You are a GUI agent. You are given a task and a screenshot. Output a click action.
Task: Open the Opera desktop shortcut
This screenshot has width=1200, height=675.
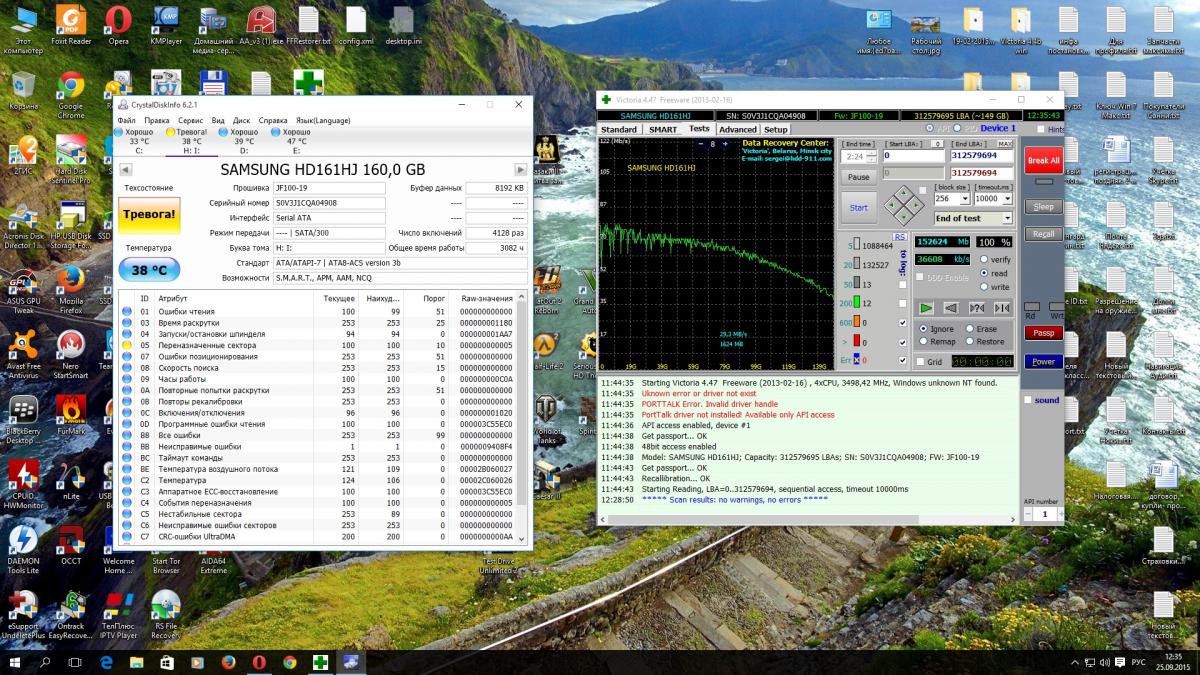118,24
